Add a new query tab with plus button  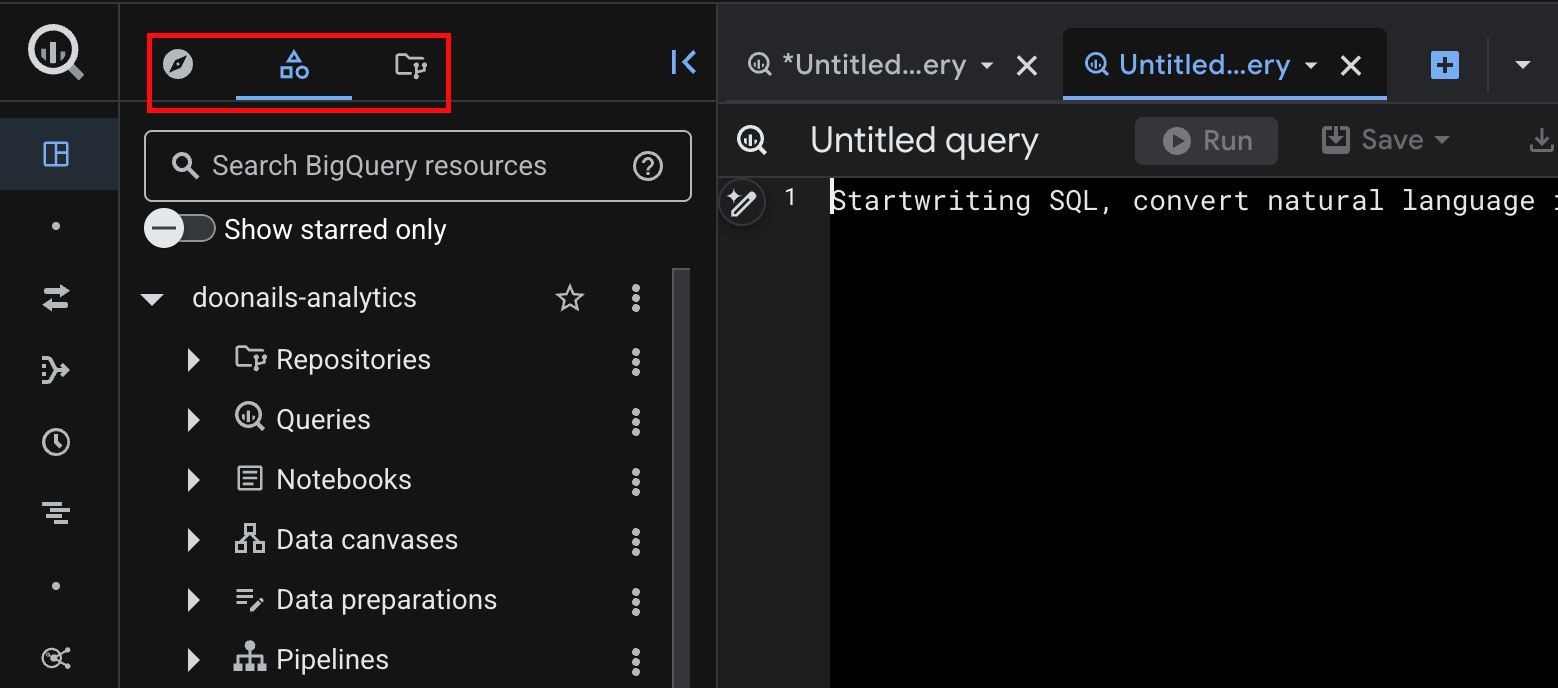(1445, 66)
